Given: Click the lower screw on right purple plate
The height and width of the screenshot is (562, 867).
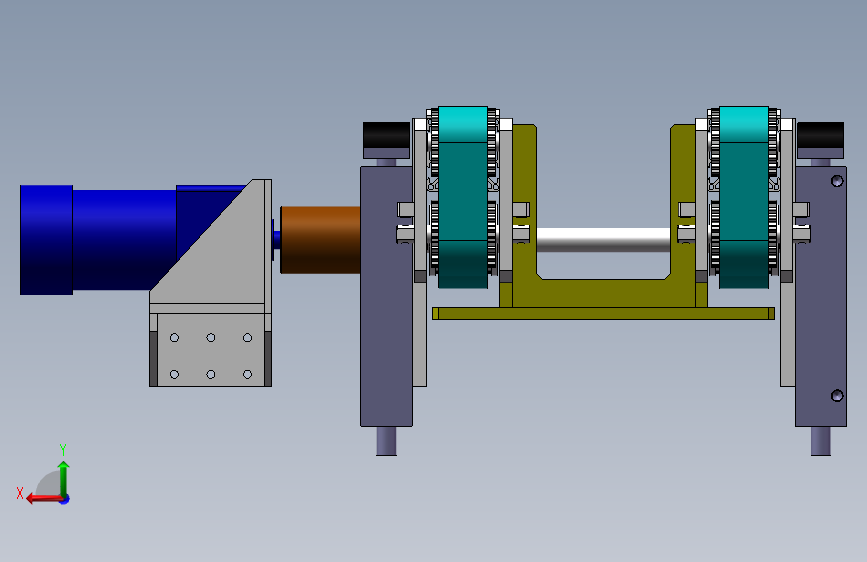Looking at the screenshot, I should tap(837, 395).
